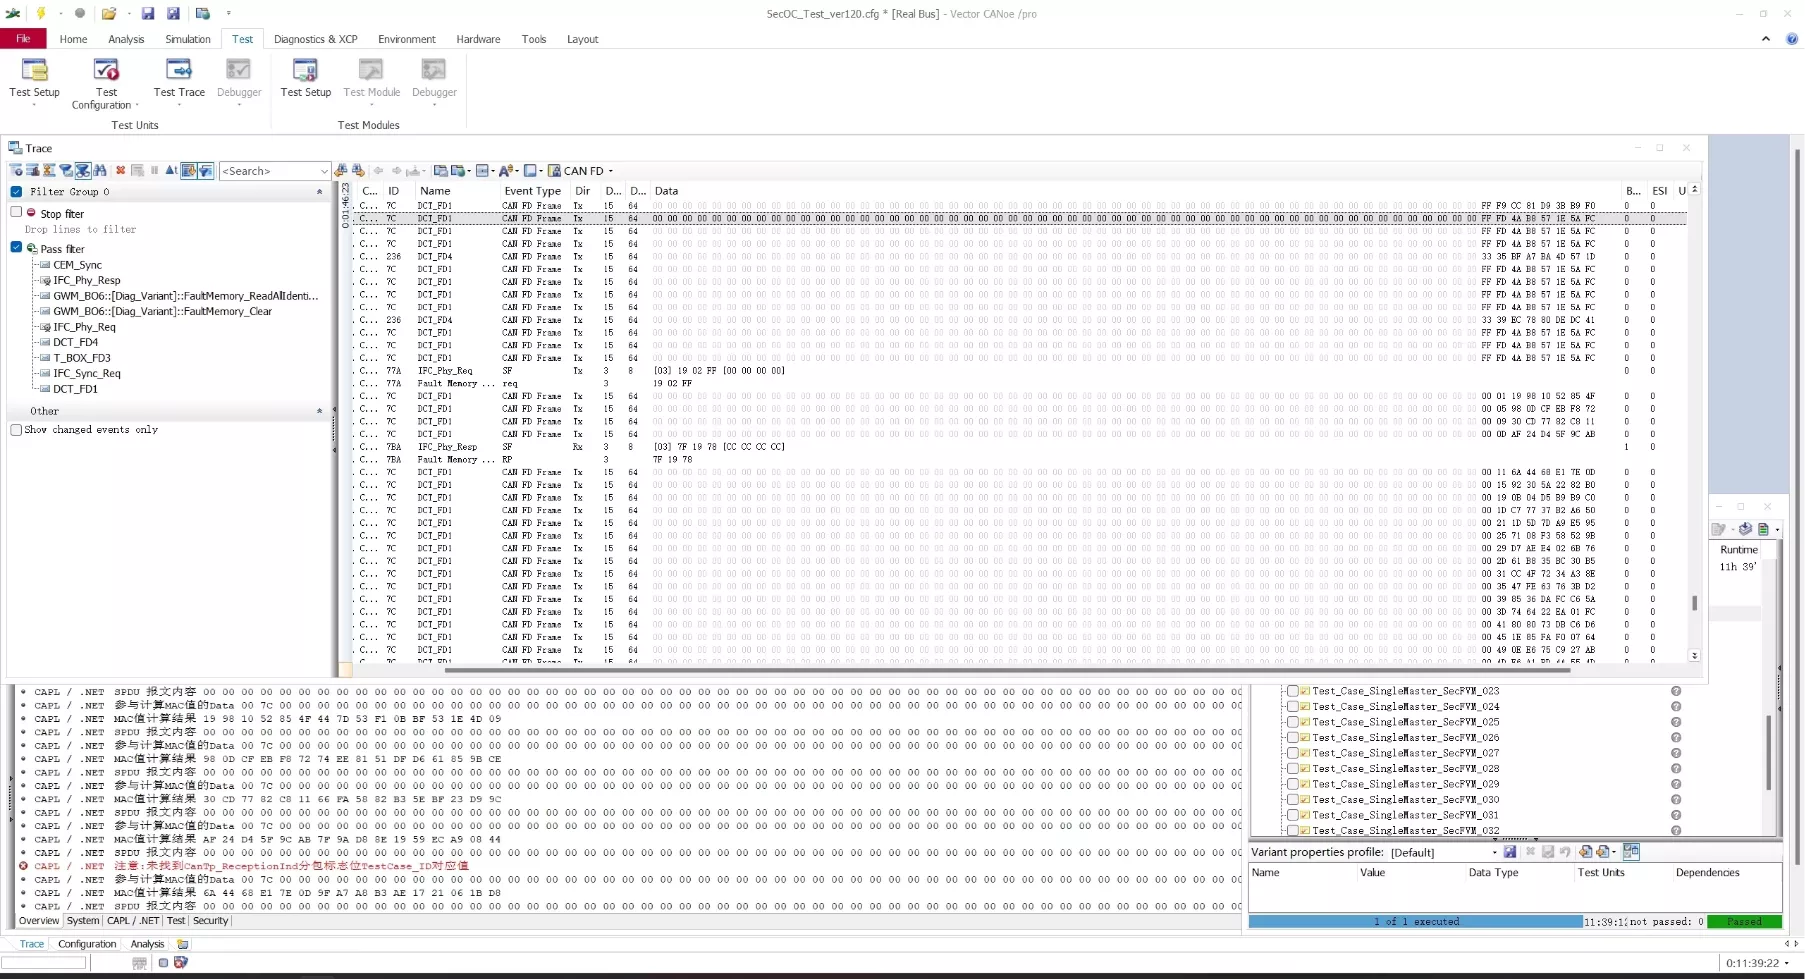
Task: Enable the Stop filter checkbox
Action: click(16, 213)
